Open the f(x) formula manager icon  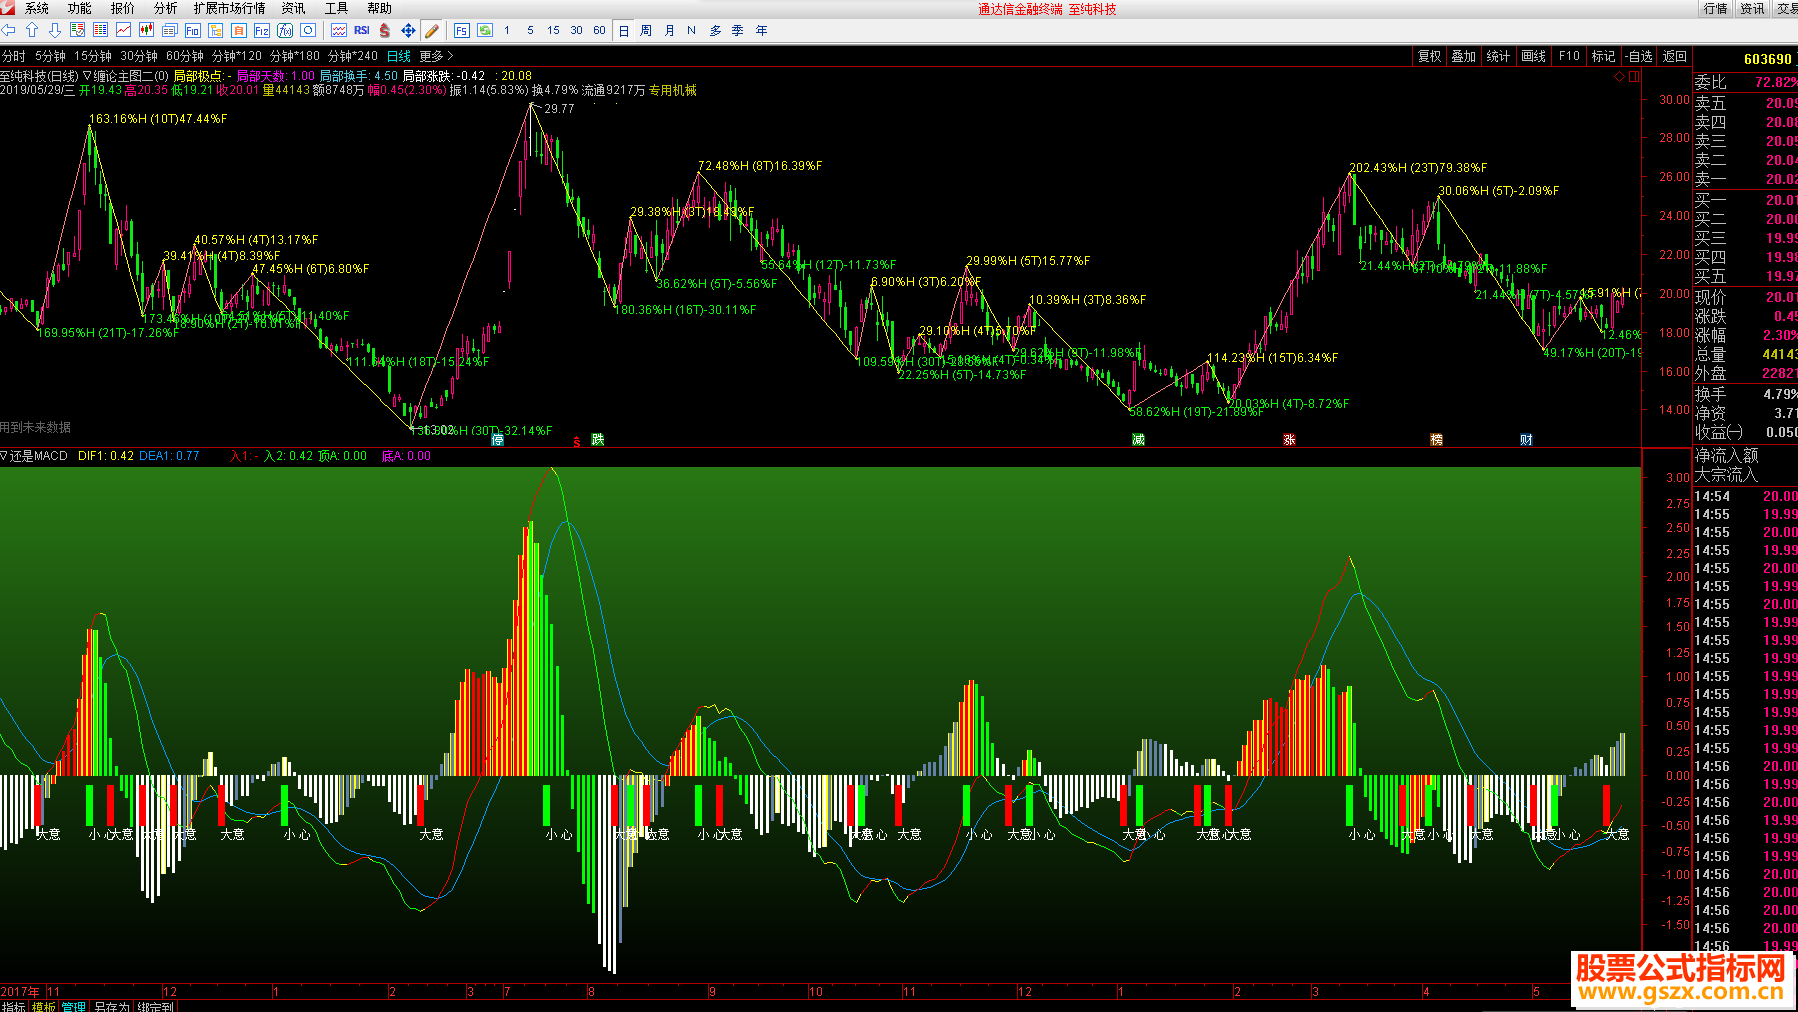pos(285,30)
